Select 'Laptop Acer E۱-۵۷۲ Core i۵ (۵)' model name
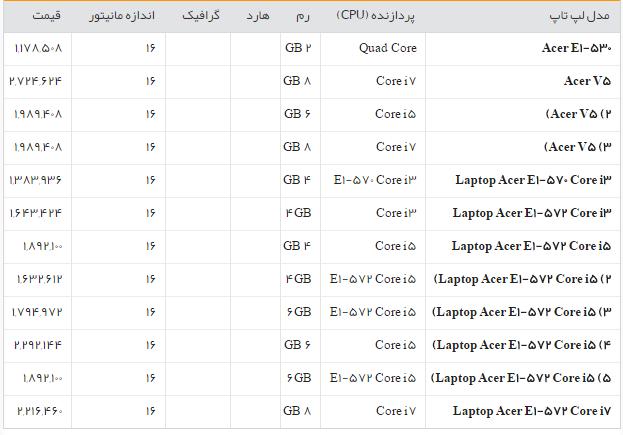This screenshot has width=623, height=435. [x=521, y=378]
